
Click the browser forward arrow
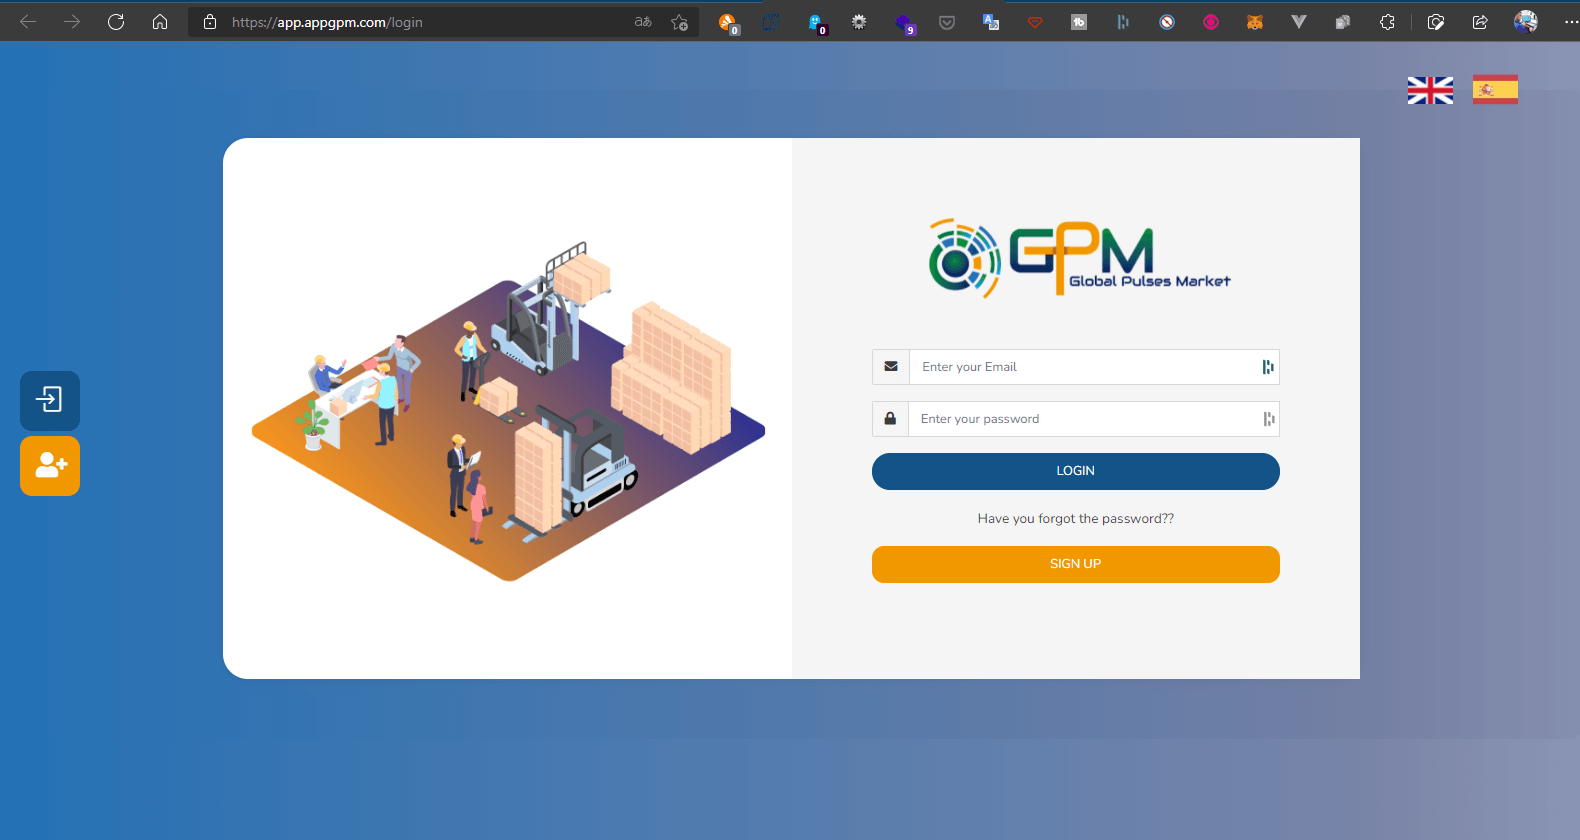(x=72, y=22)
